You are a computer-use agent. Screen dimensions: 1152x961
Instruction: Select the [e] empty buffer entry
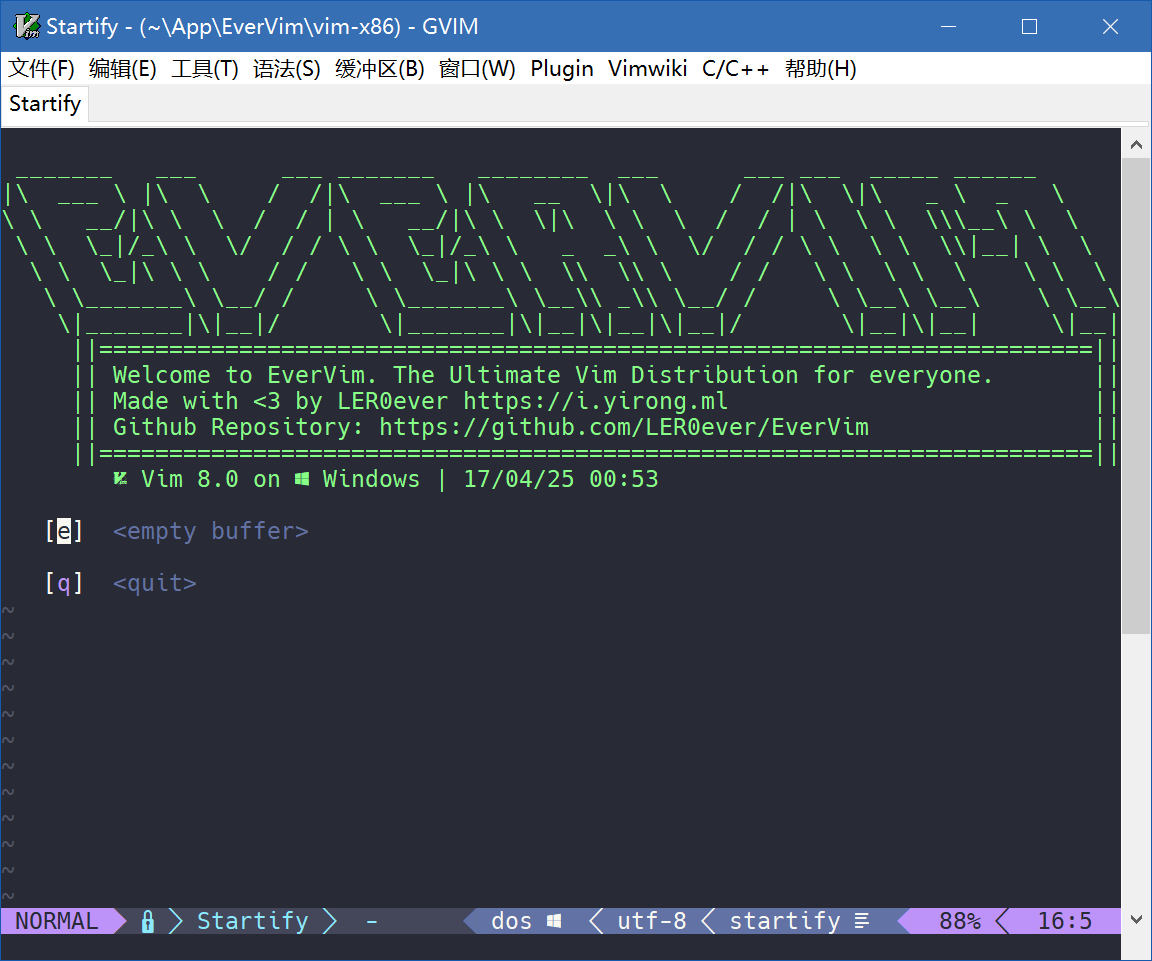[x=177, y=530]
